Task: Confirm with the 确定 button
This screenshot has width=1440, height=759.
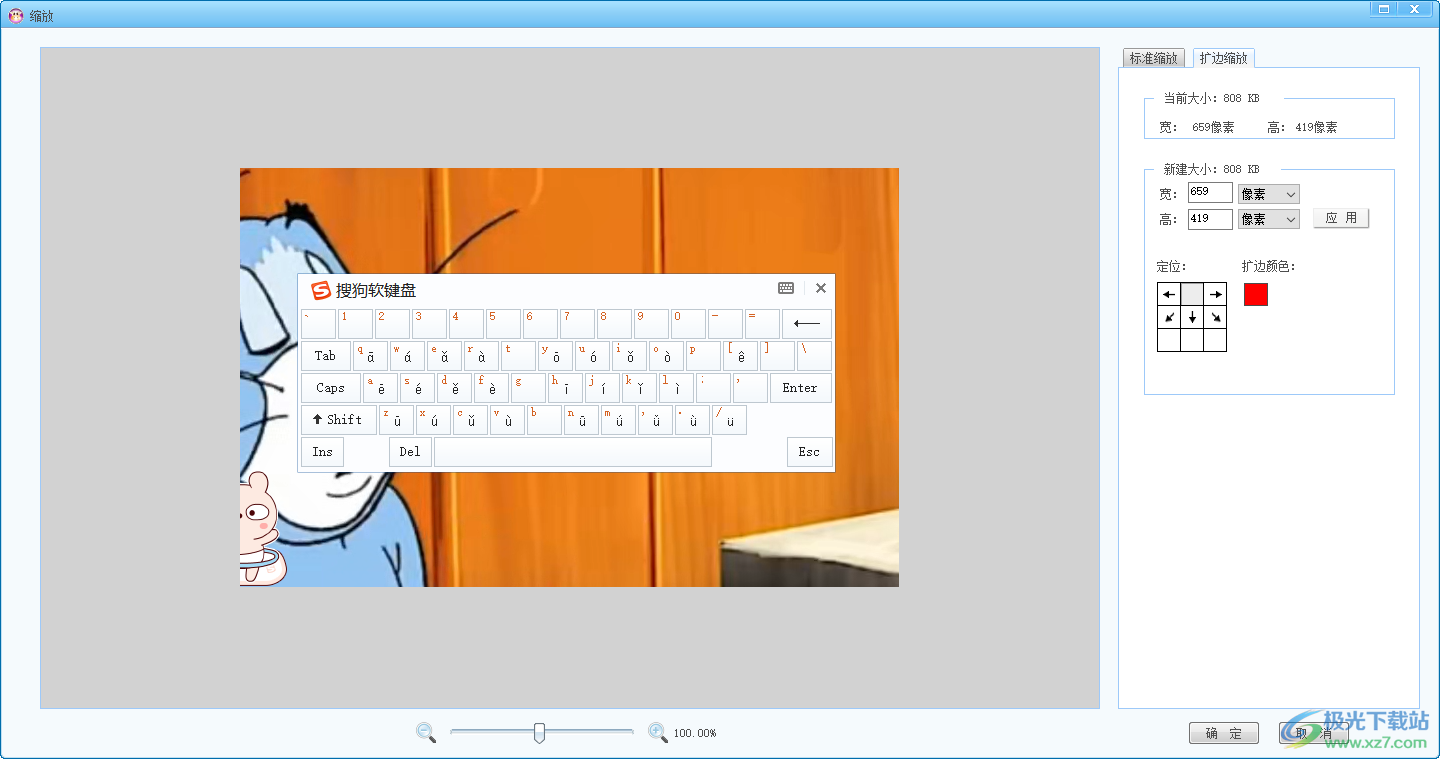Action: click(1224, 733)
